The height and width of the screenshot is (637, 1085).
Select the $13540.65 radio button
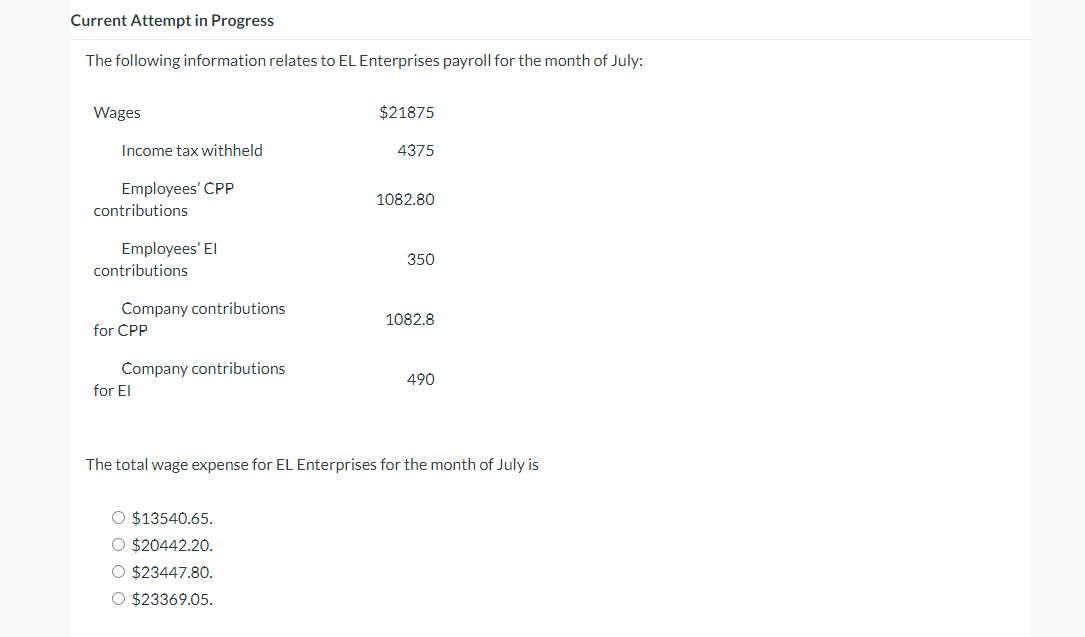click(118, 517)
